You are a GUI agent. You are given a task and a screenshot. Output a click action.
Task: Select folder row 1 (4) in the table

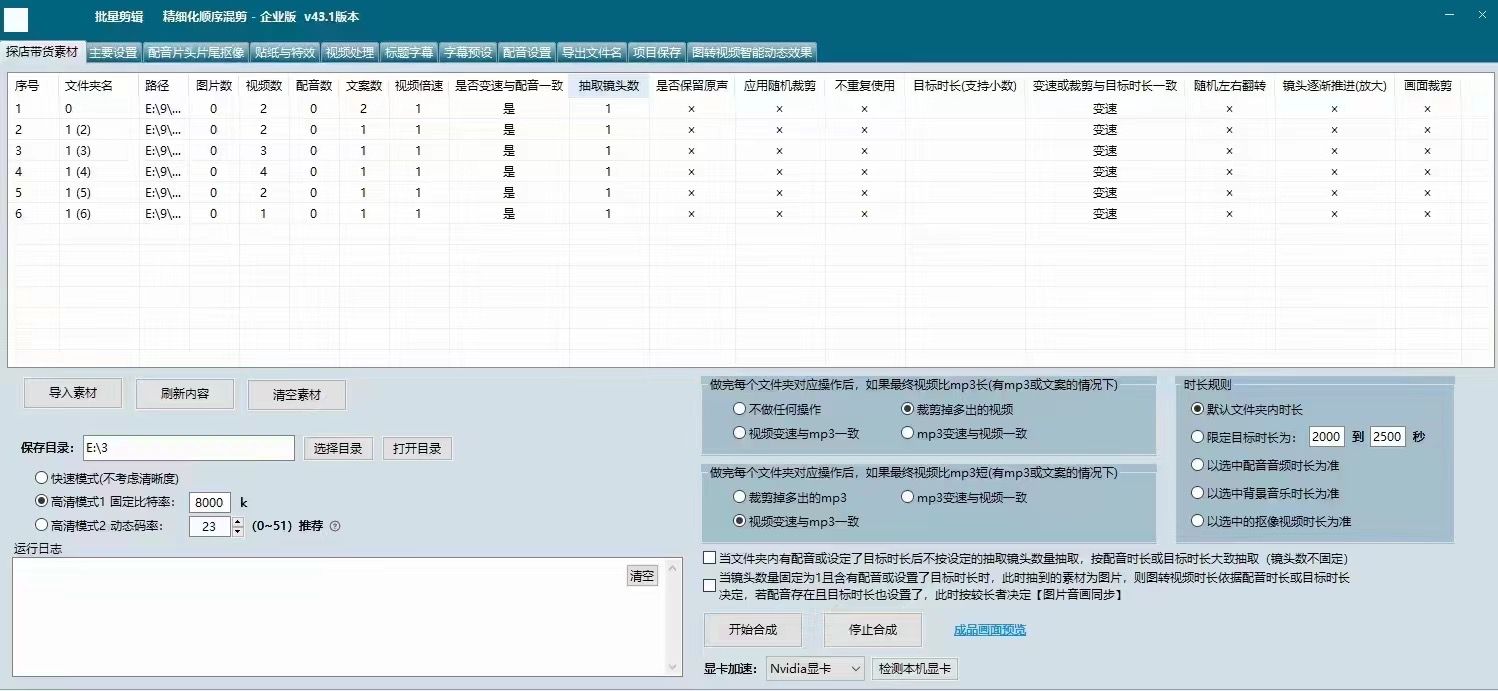click(x=77, y=171)
